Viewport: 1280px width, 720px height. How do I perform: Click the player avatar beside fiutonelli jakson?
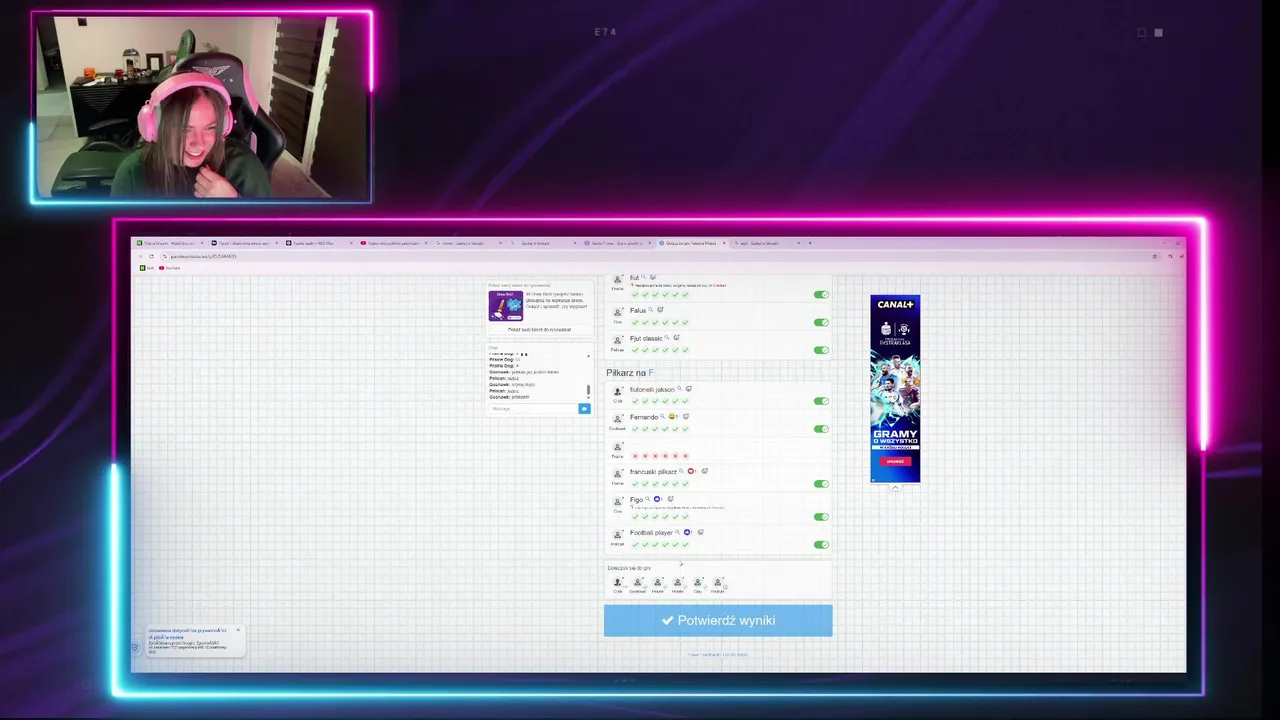[618, 391]
